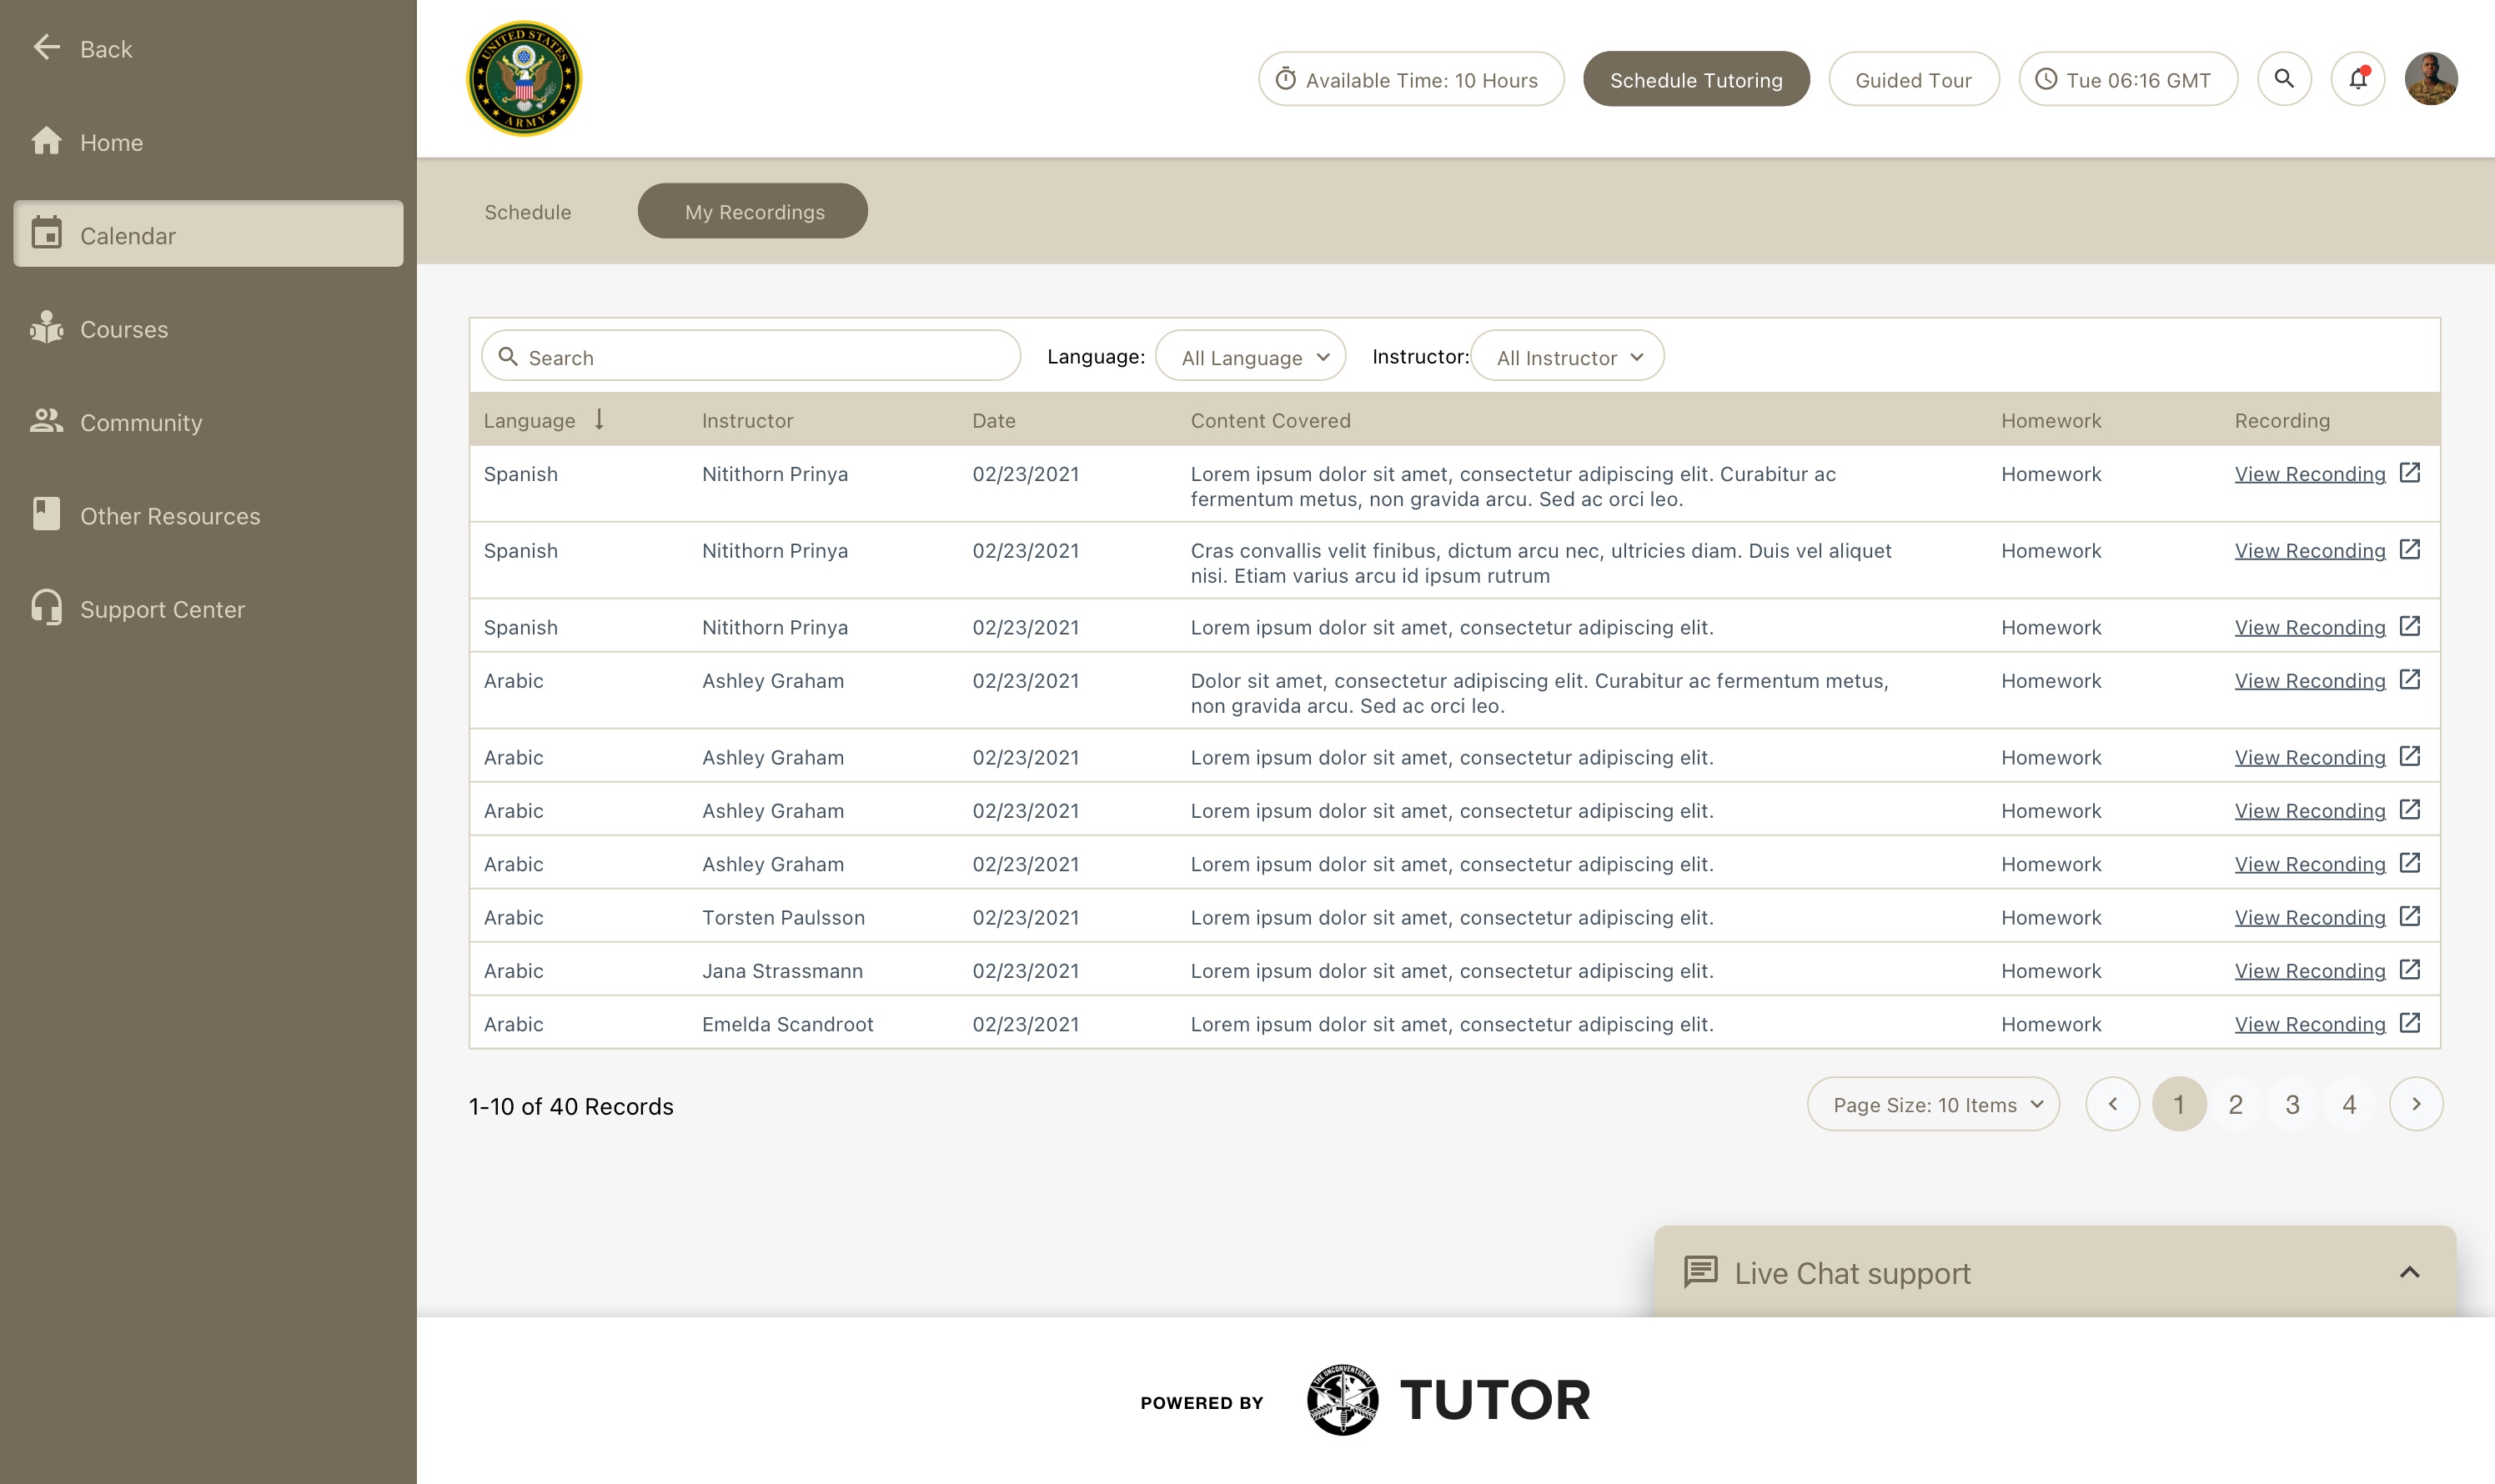Viewport: 2495px width, 1484px height.
Task: Click the TUTOR footer logo emblem
Action: [x=1342, y=1399]
